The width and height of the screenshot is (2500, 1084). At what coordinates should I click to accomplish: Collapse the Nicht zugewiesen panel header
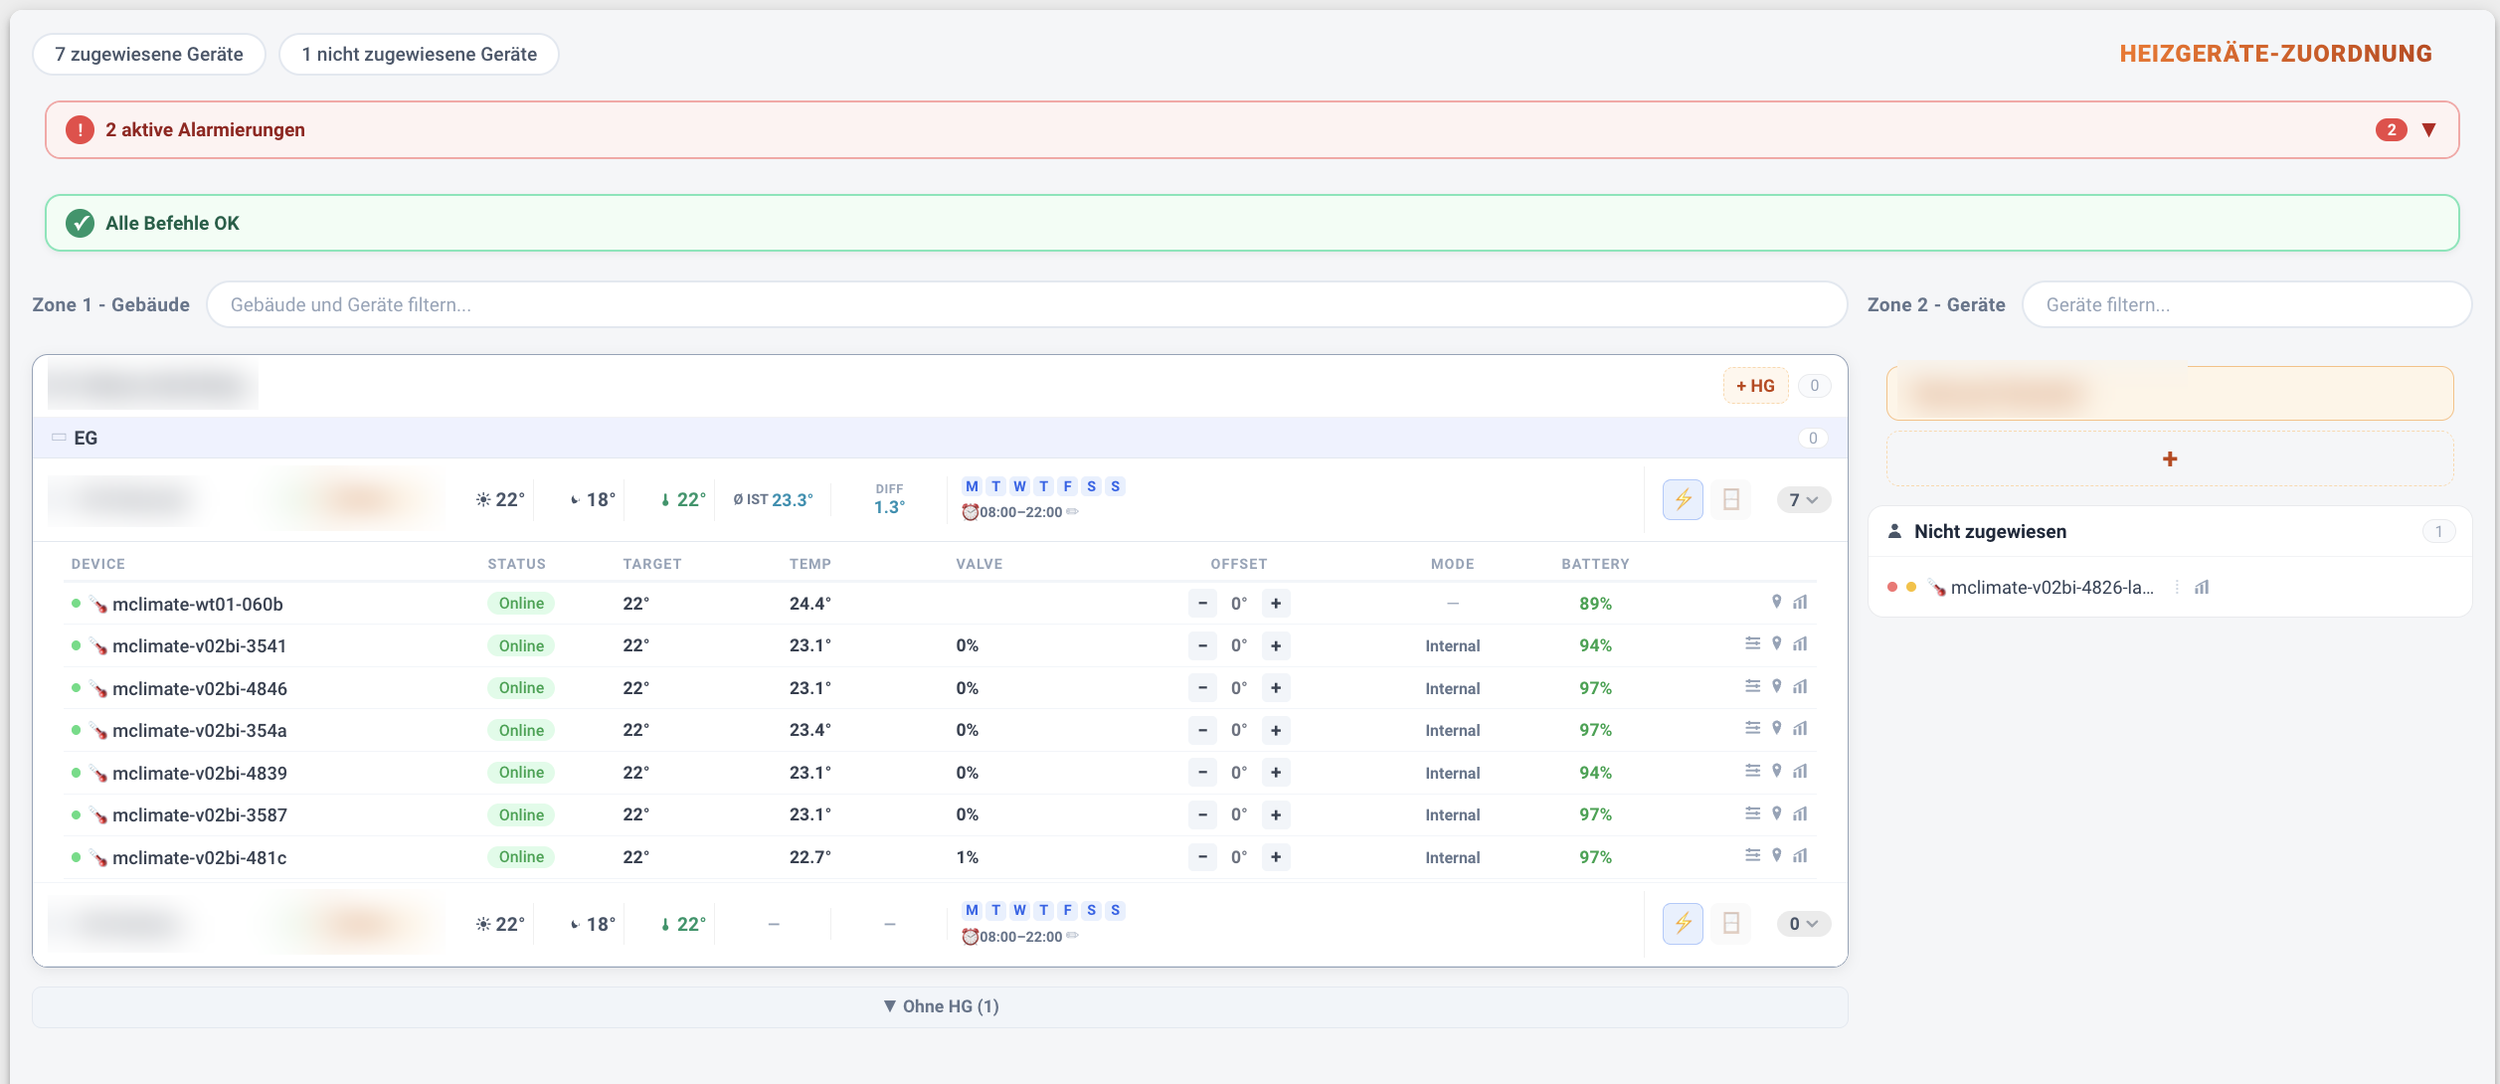tap(2170, 531)
